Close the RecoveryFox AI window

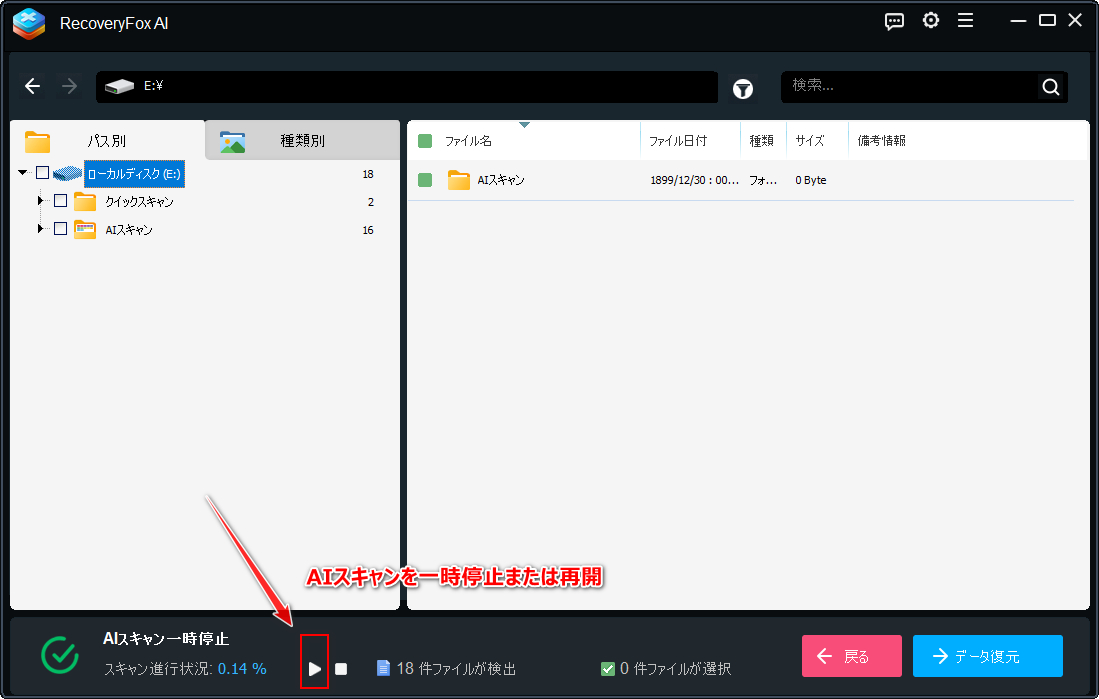coord(1075,20)
